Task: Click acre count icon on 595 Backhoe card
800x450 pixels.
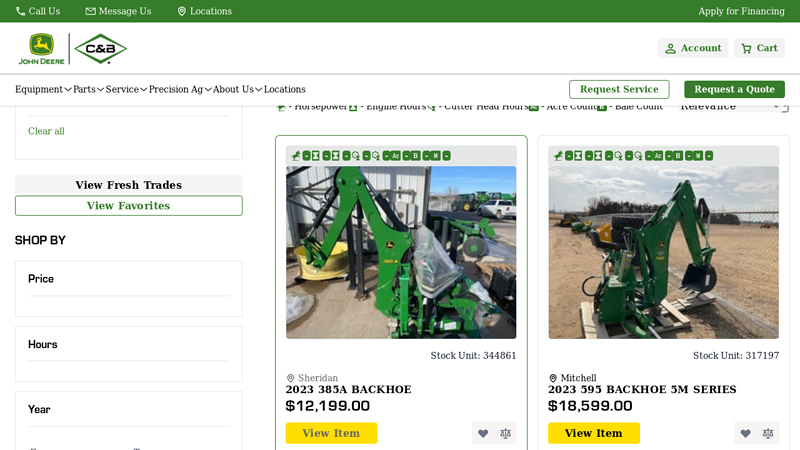Action: [x=657, y=156]
